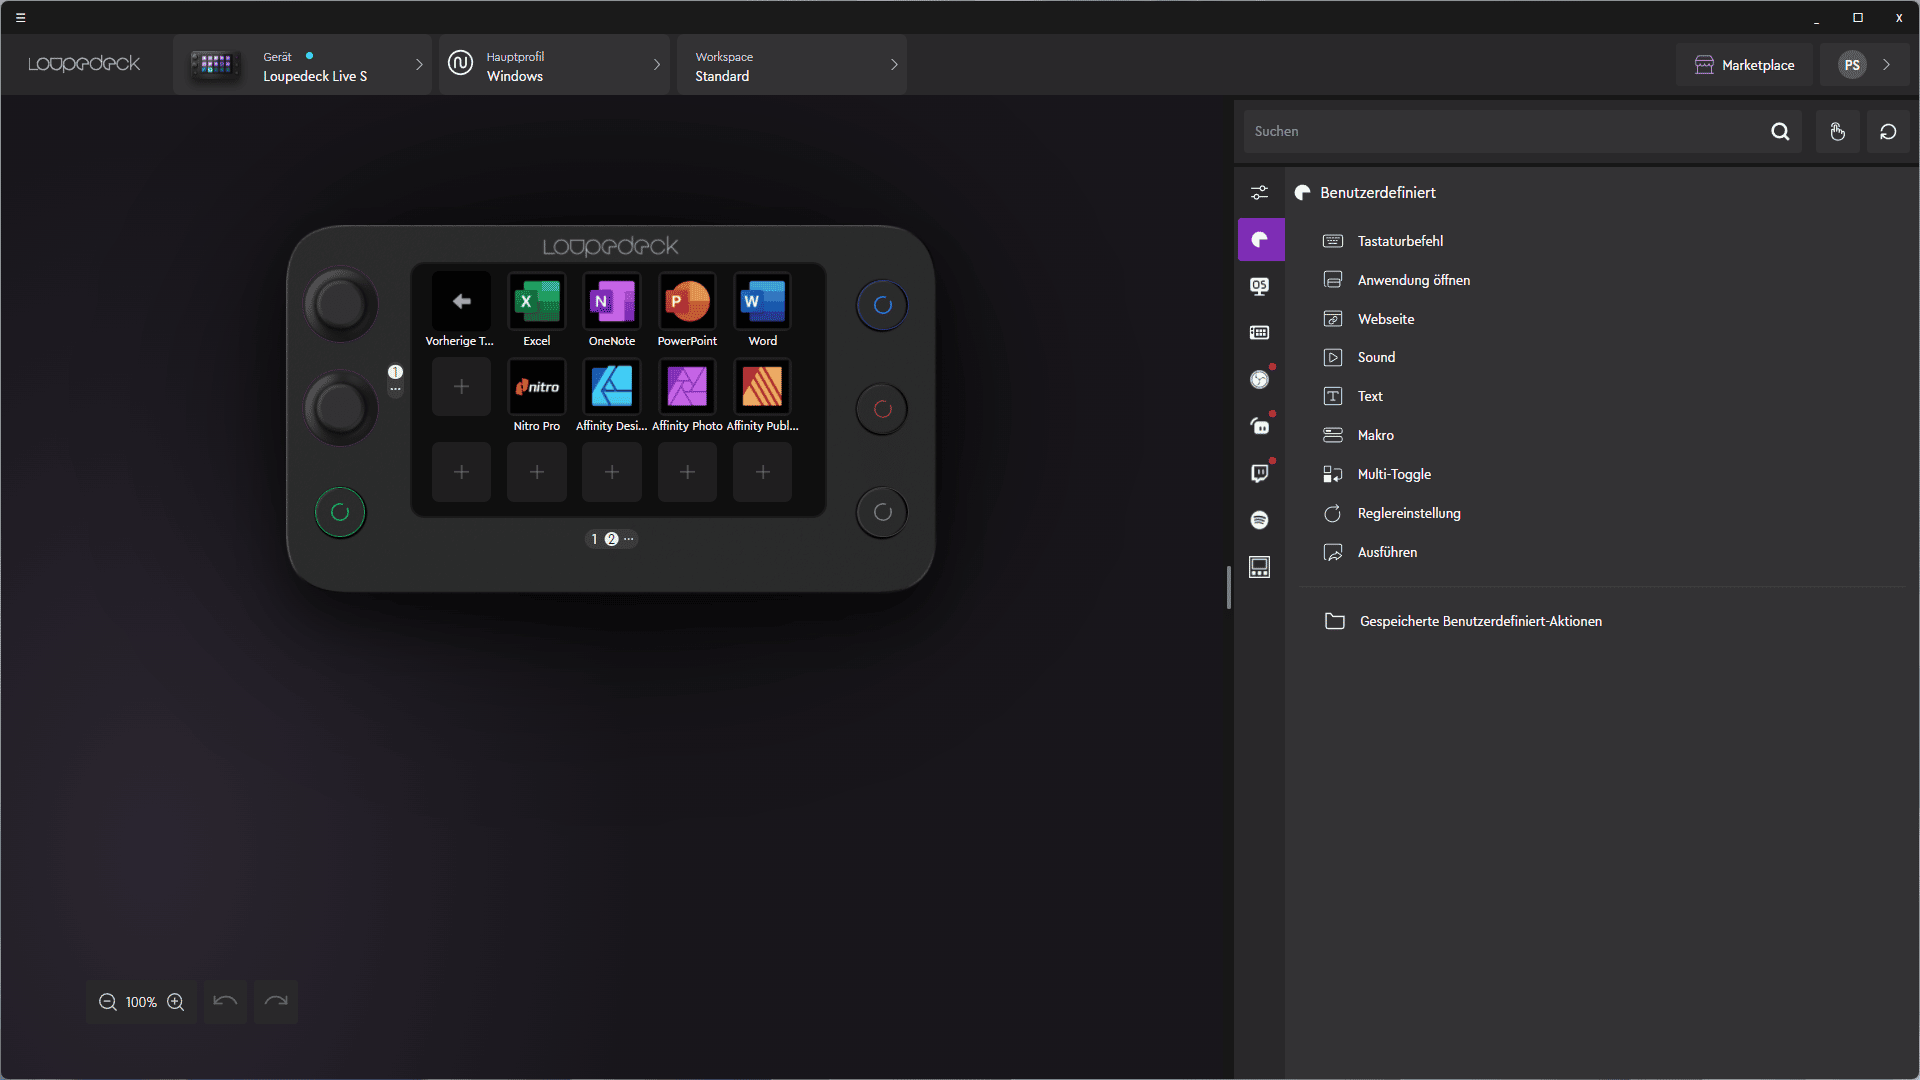Choose the Multi-Toggle action entry
Screen dimensions: 1920x1080
tap(1393, 474)
